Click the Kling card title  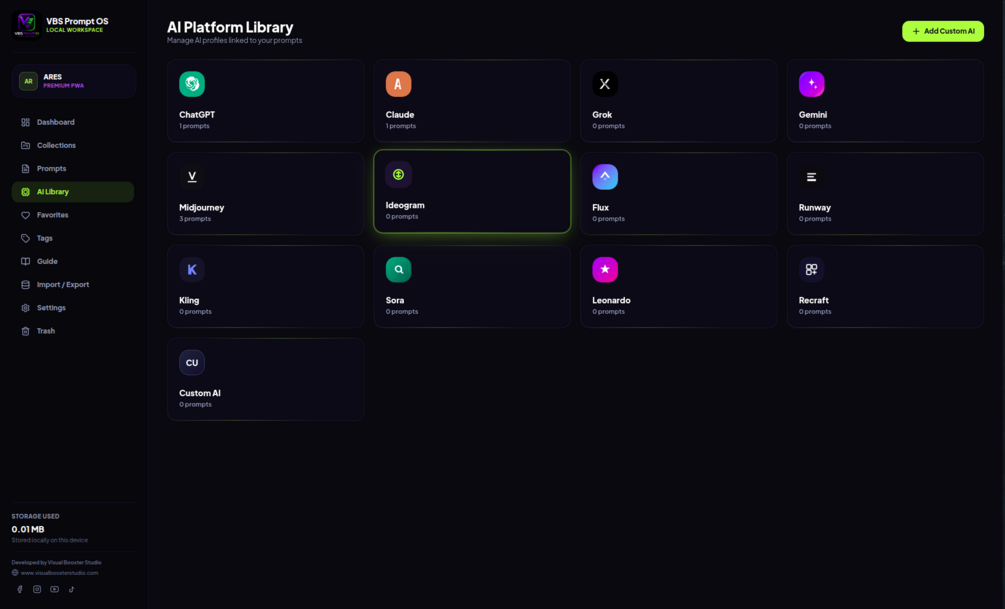pos(189,301)
